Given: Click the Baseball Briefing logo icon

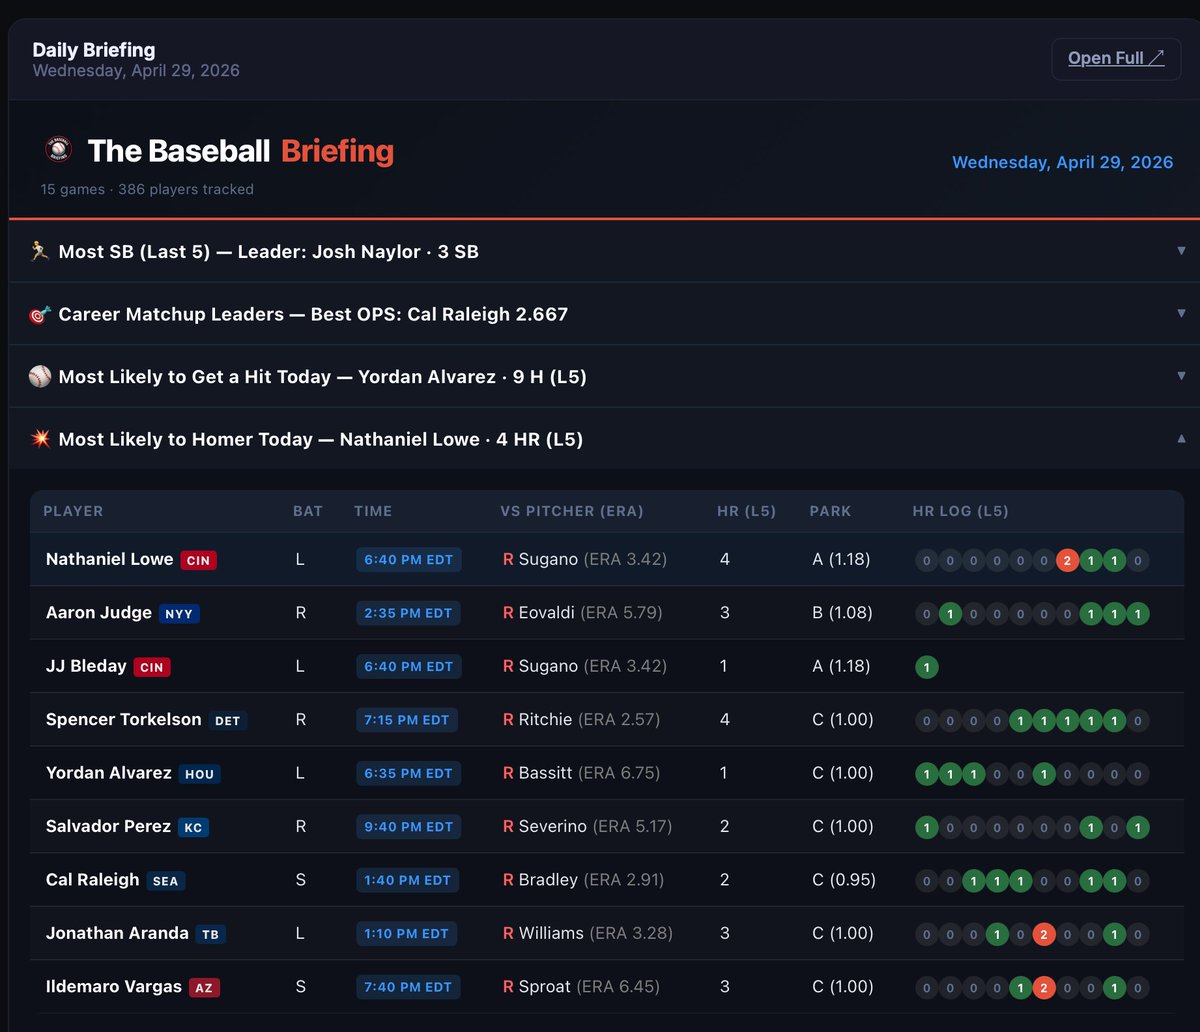Looking at the screenshot, I should (x=58, y=151).
